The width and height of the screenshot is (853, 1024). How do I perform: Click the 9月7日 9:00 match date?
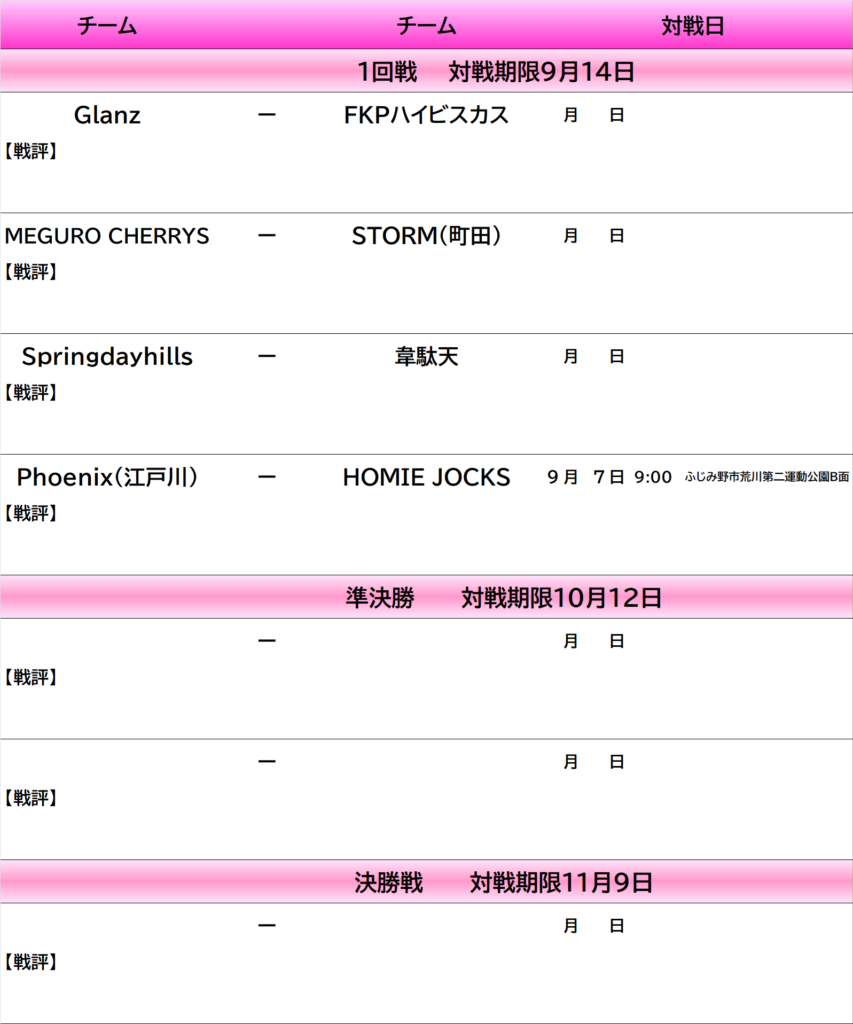pos(609,477)
